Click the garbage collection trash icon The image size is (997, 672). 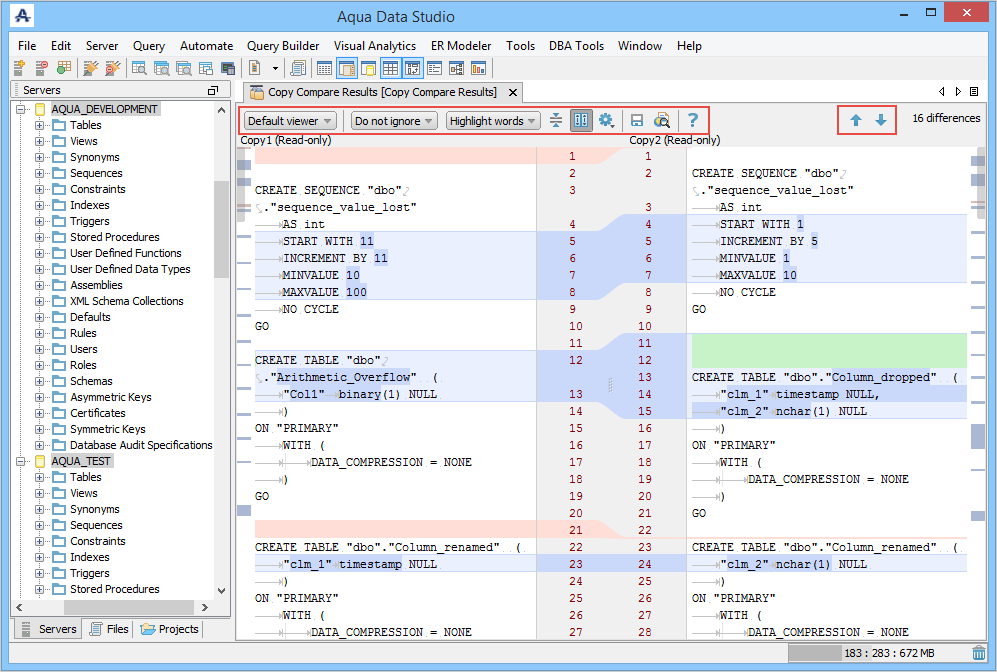pos(978,653)
